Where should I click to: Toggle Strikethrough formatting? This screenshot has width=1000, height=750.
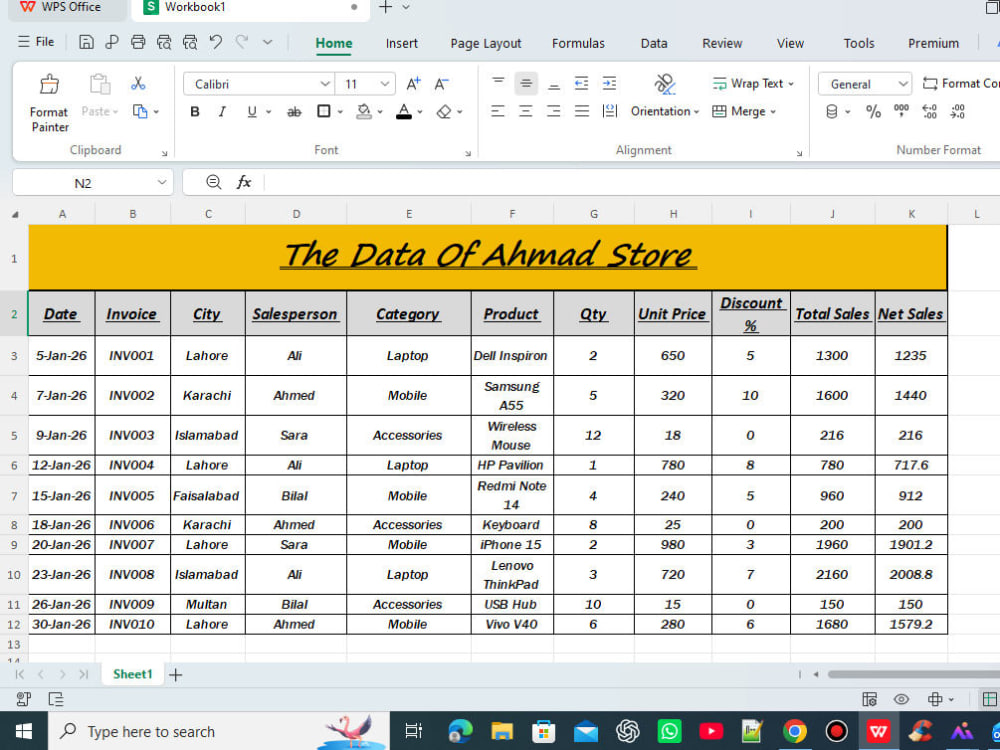coord(294,112)
